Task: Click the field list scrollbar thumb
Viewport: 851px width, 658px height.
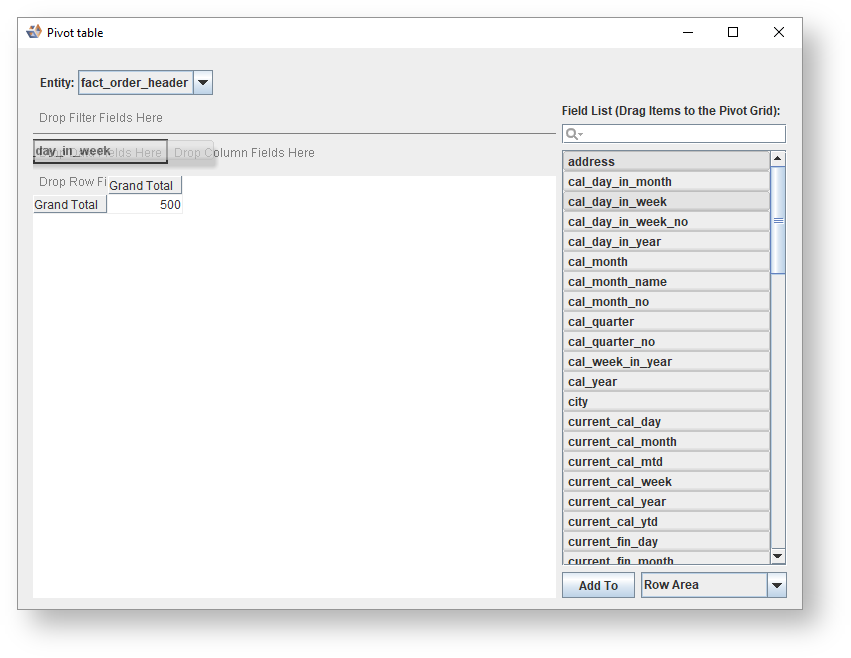Action: point(778,220)
